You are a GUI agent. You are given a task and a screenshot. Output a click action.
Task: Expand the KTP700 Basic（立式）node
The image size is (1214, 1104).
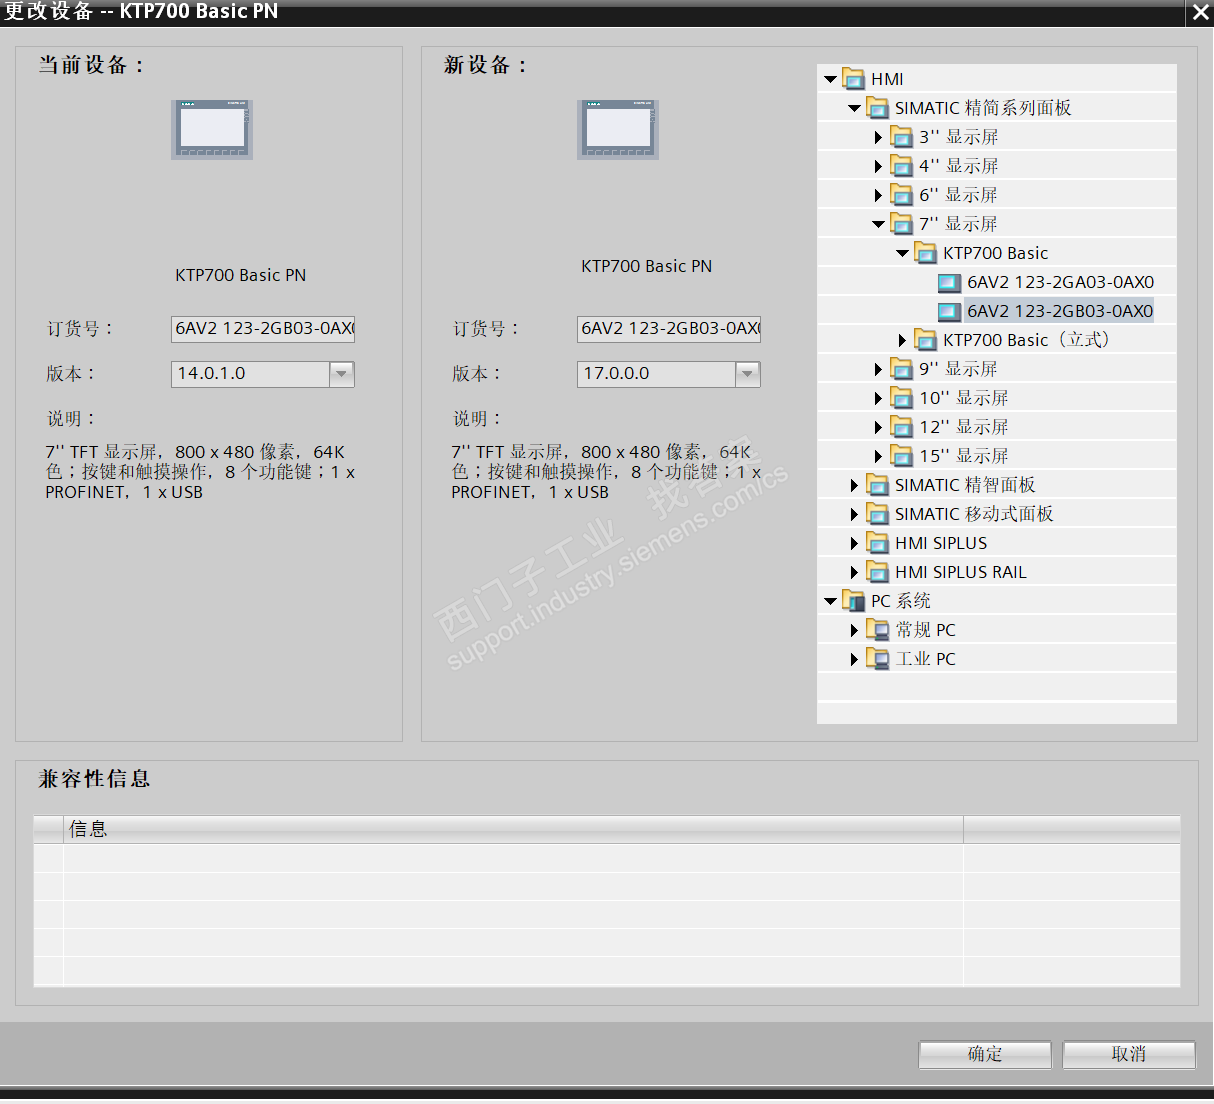coord(902,340)
